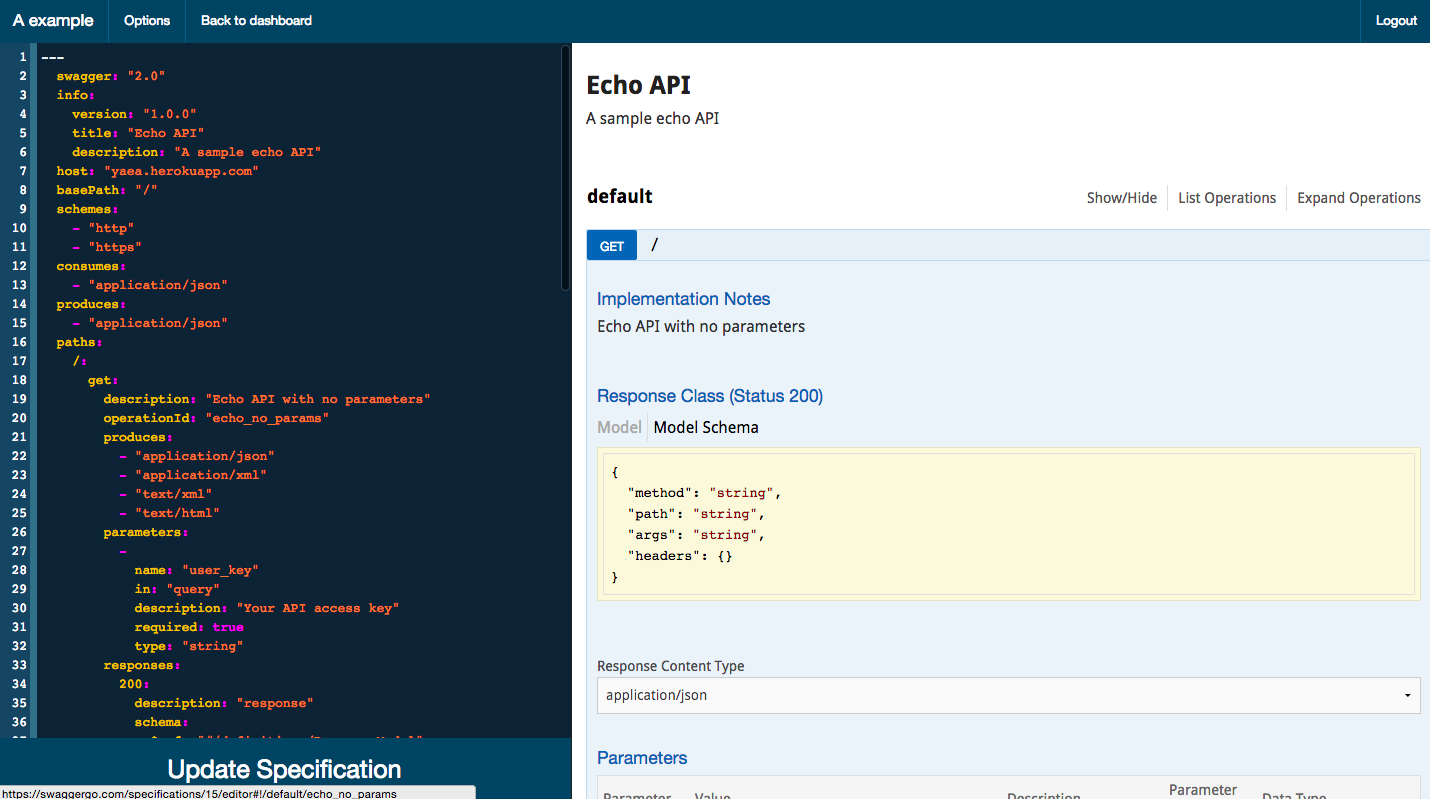The height and width of the screenshot is (799, 1430).
Task: Click - "application/xml" line in editor
Action: tap(193, 475)
